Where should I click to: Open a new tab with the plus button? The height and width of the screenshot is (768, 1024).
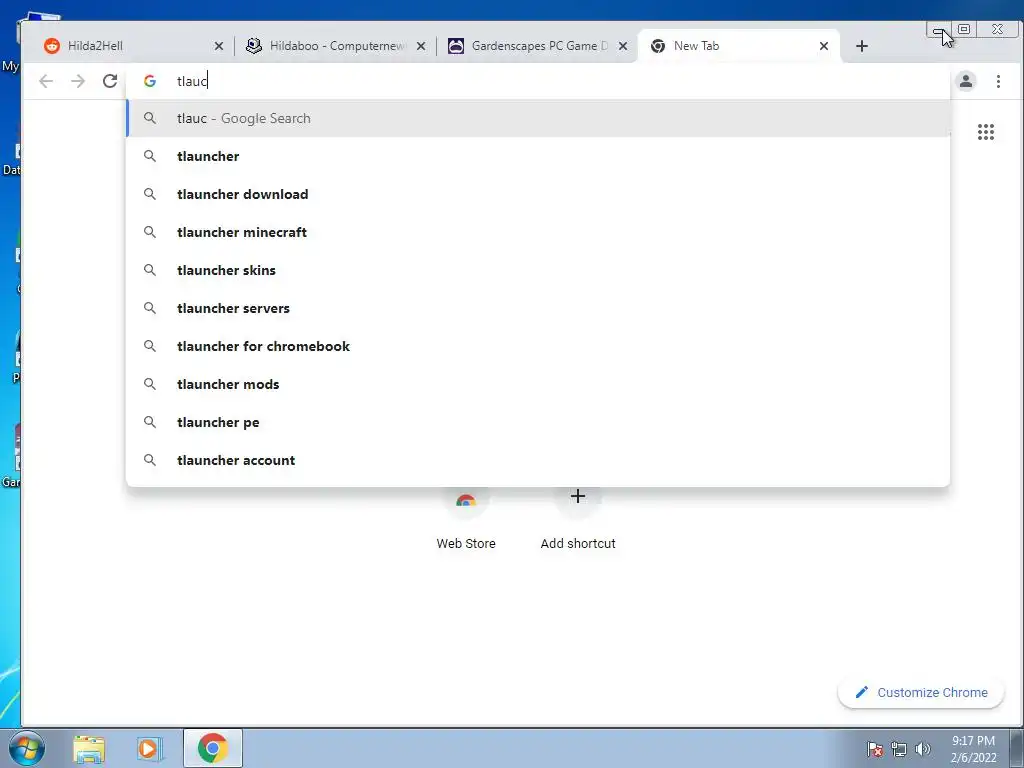tap(861, 46)
